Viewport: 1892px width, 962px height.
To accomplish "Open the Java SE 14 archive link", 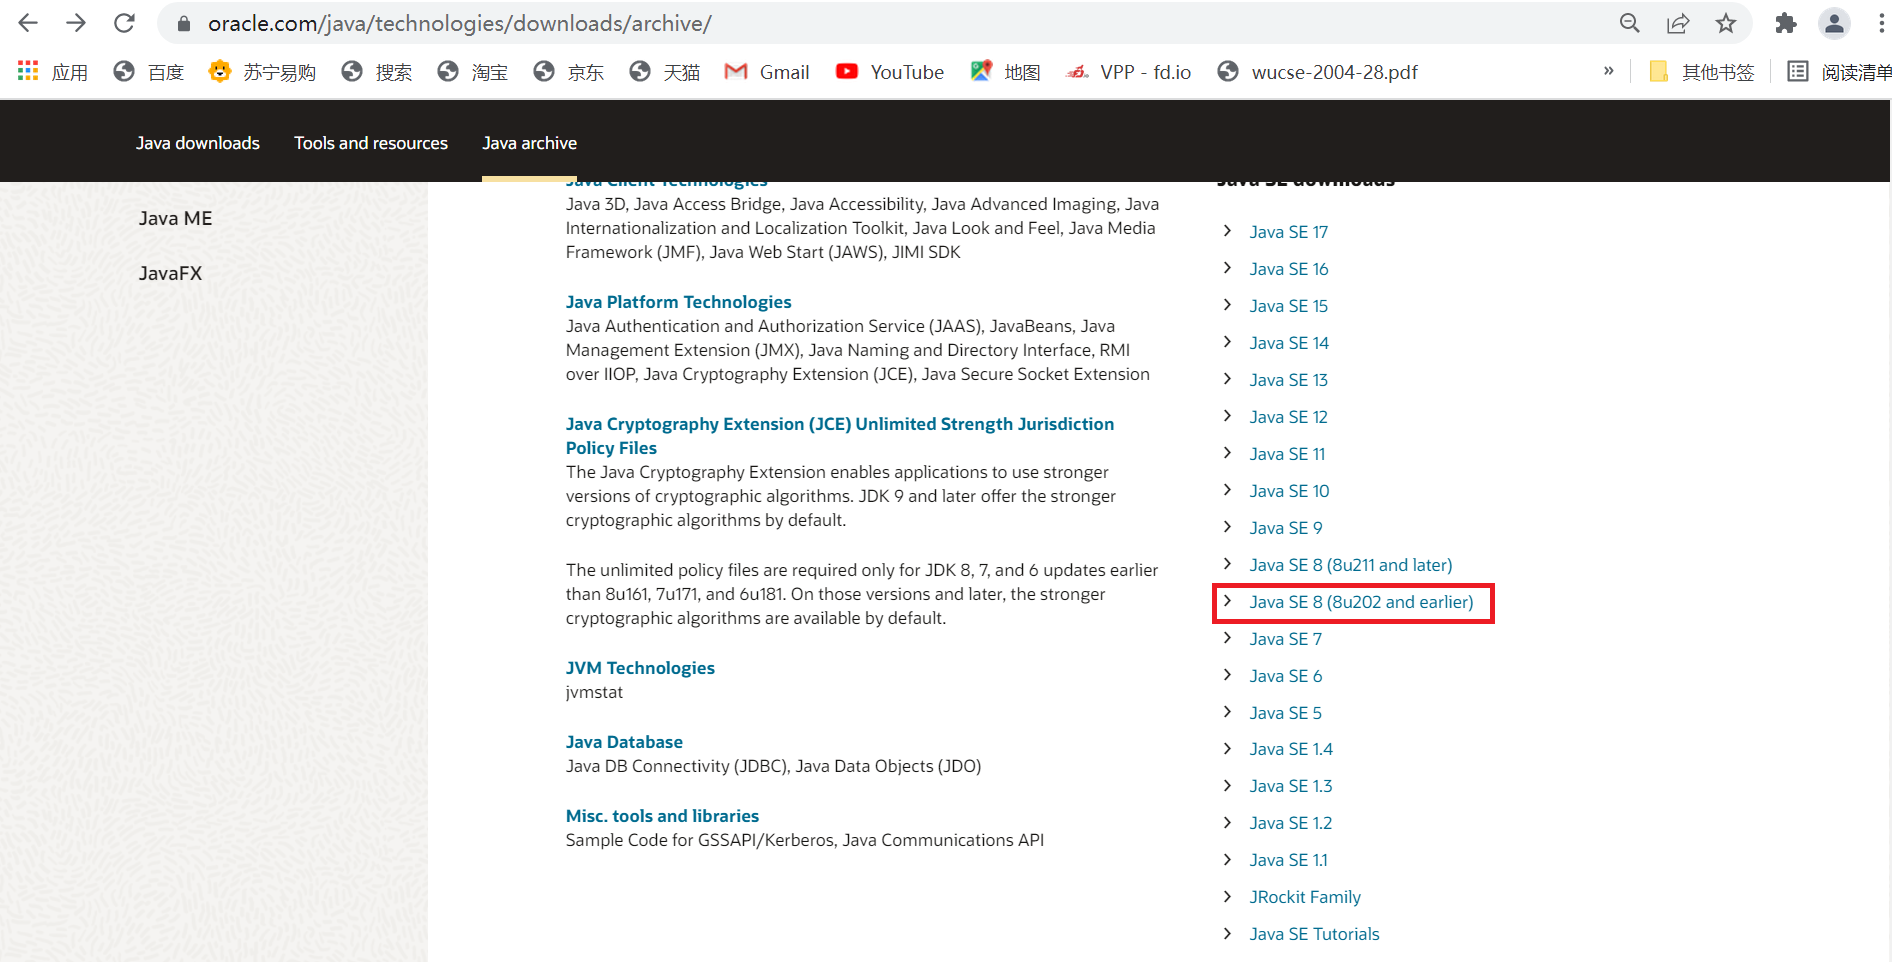I will [x=1289, y=343].
